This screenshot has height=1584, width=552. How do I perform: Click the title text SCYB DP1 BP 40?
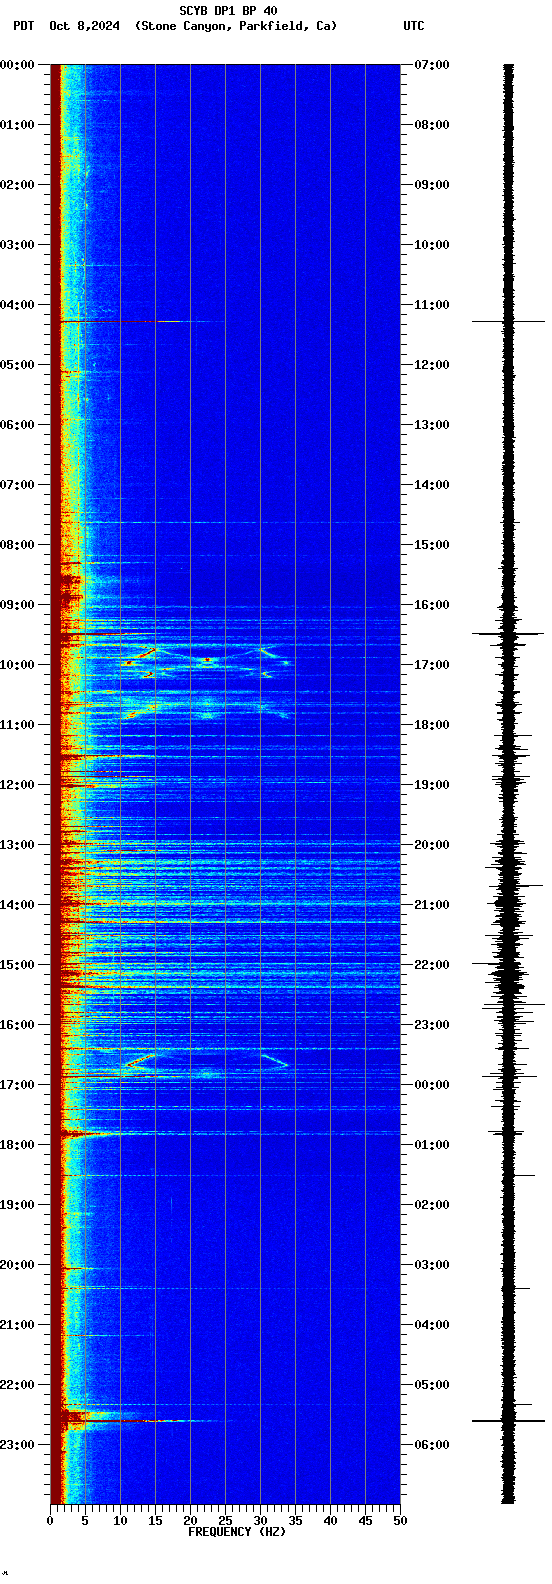[228, 11]
